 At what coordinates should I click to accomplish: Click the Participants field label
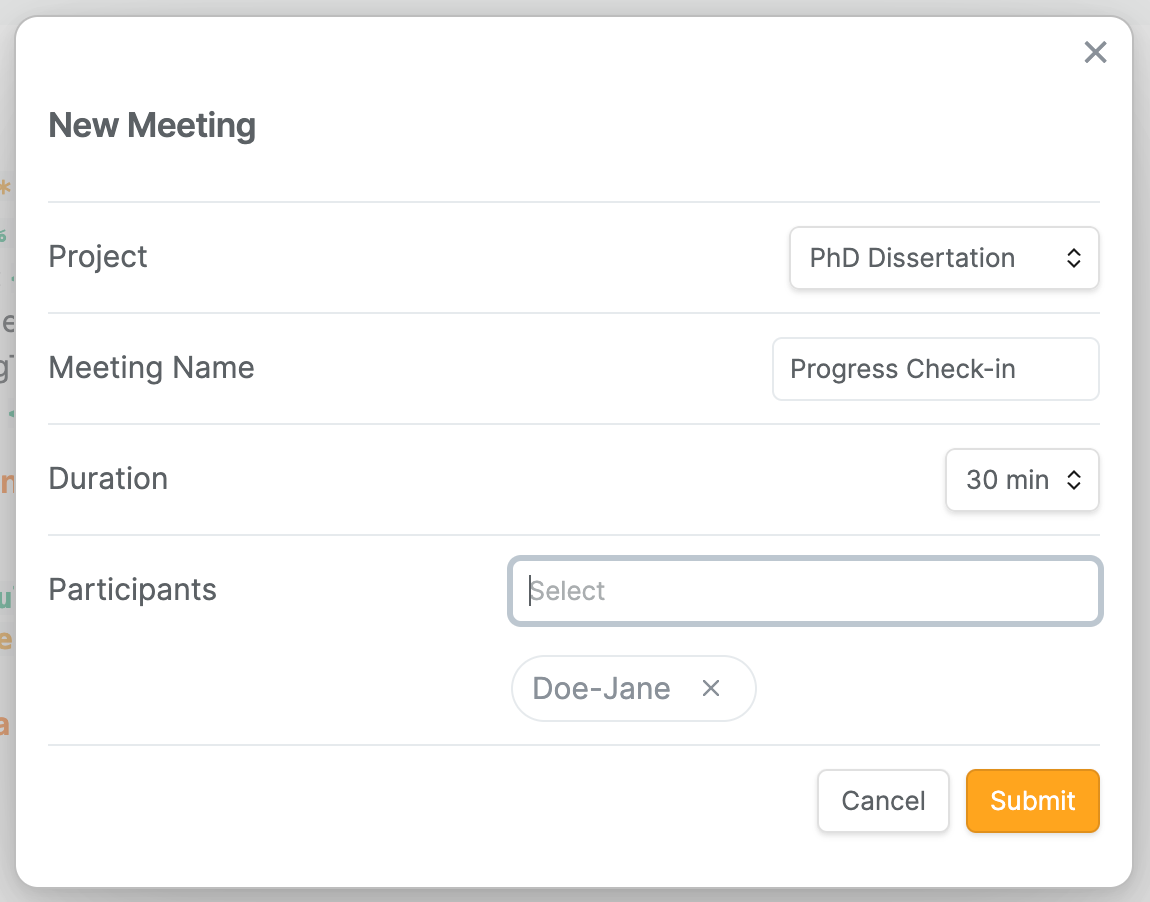coord(132,590)
